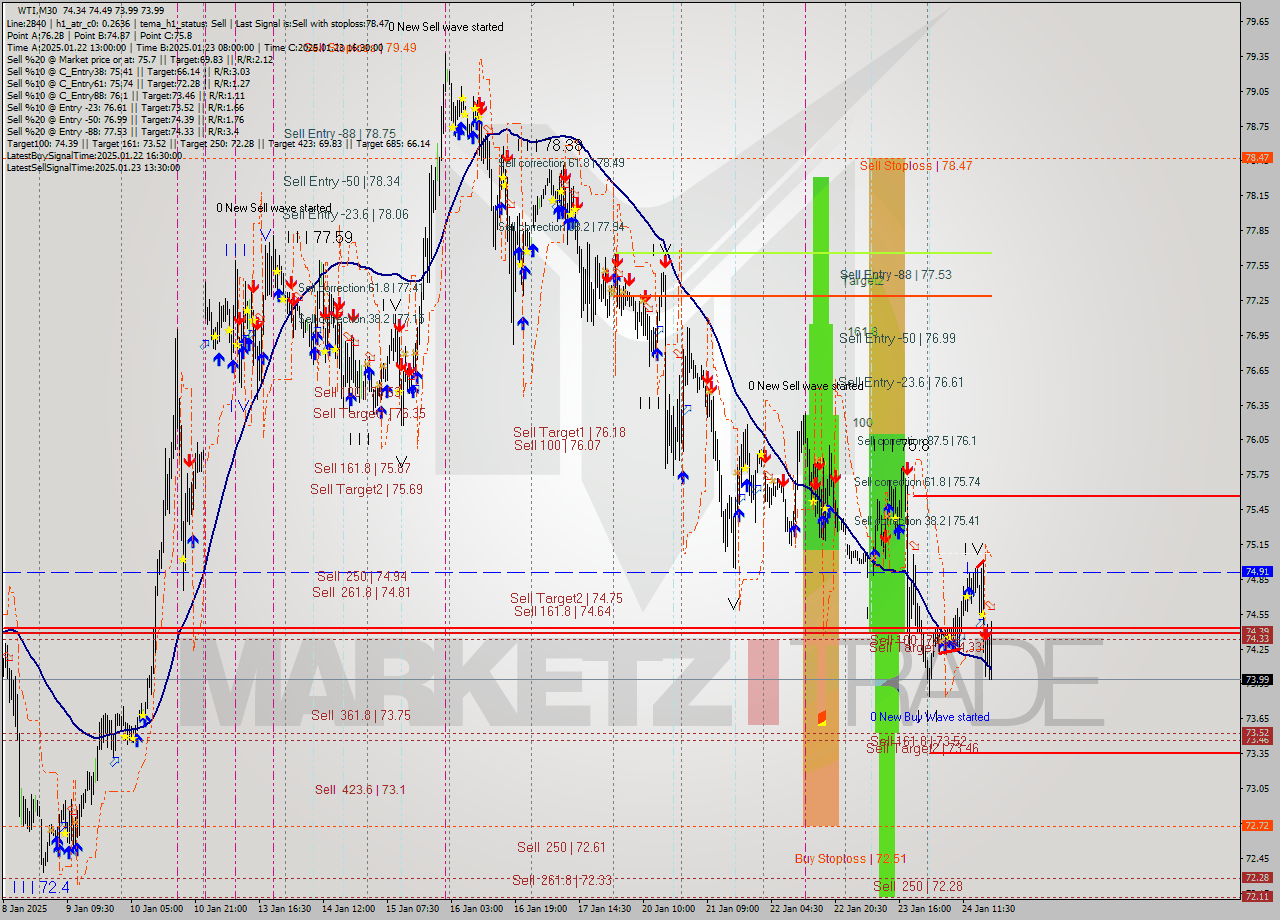
Task: Click the 'Sell 250 | 74.94' label
Action: pyautogui.click(x=361, y=576)
